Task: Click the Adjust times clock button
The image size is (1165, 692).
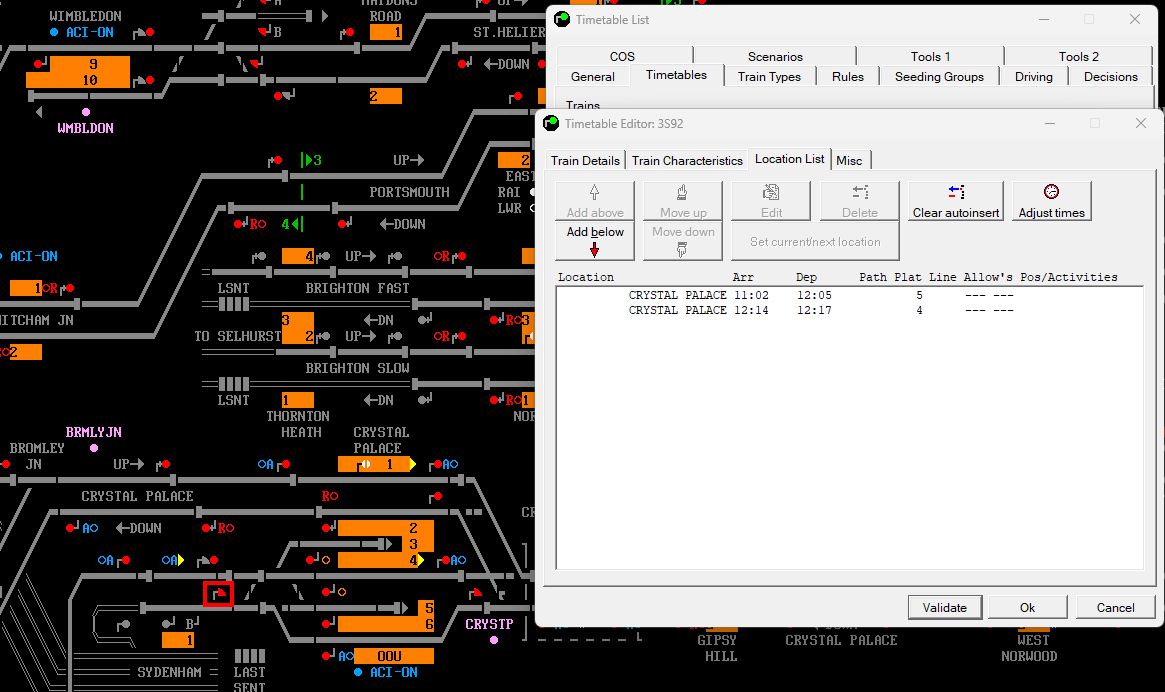Action: (1051, 201)
